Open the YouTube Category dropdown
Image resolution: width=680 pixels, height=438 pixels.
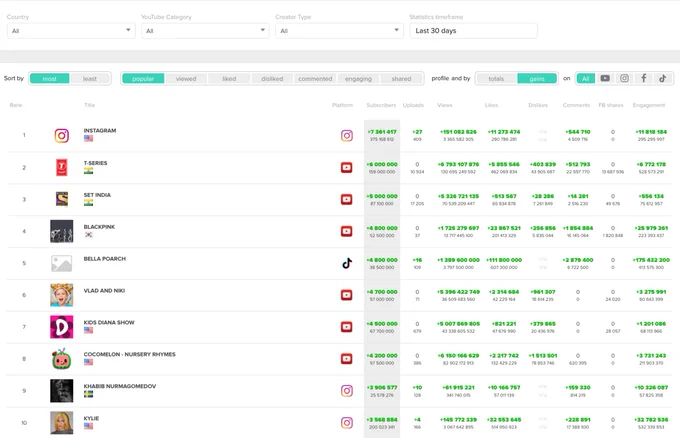(205, 31)
